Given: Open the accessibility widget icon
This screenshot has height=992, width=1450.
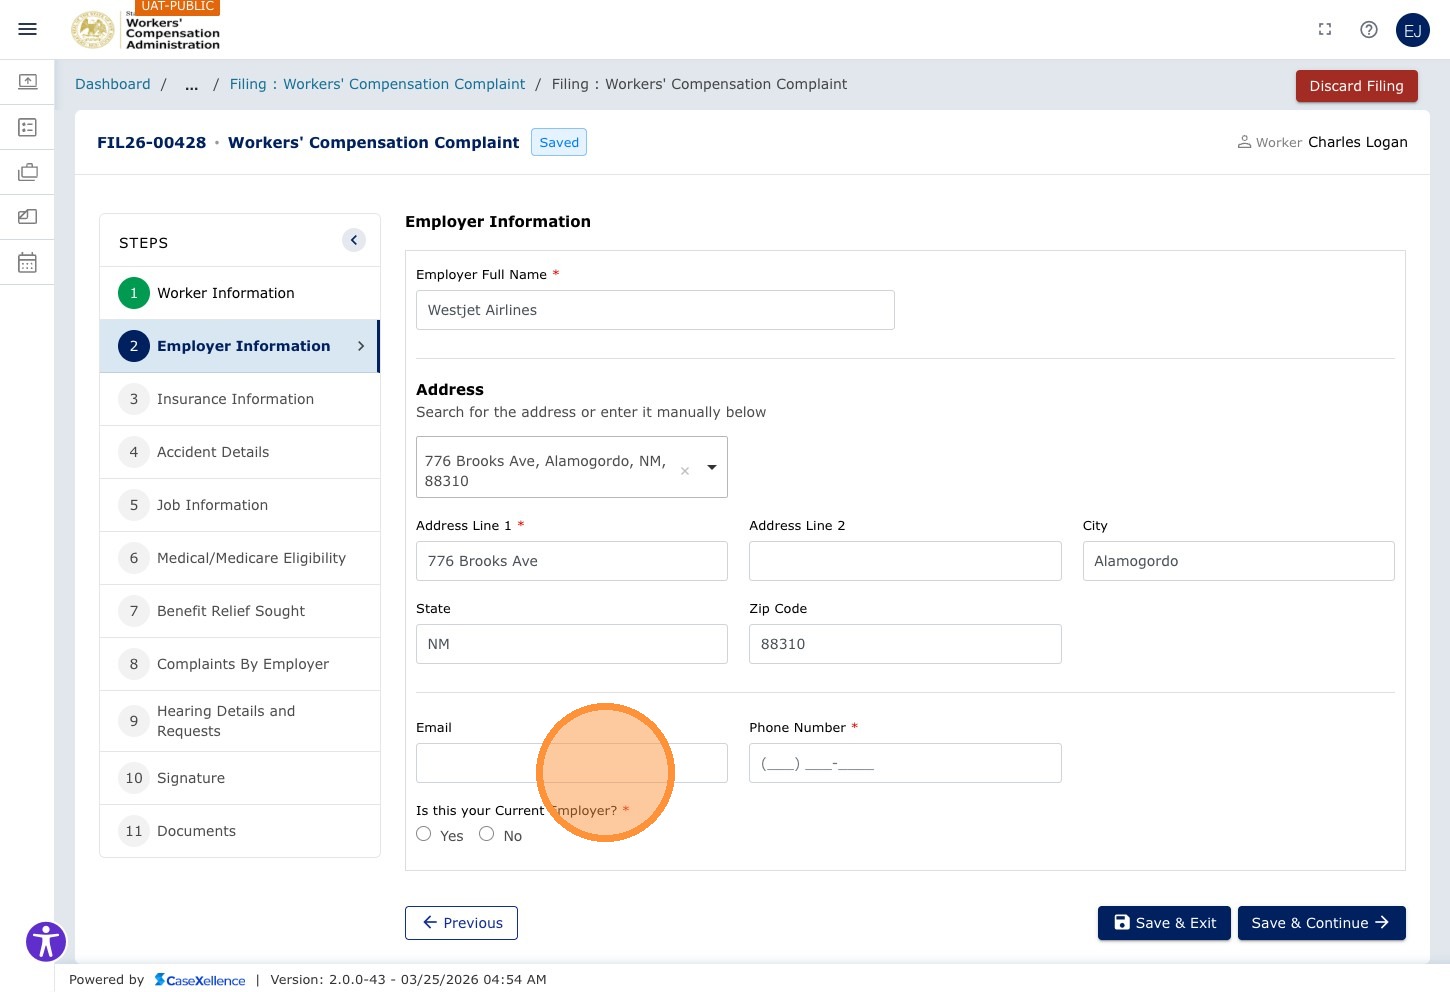Looking at the screenshot, I should click(46, 941).
